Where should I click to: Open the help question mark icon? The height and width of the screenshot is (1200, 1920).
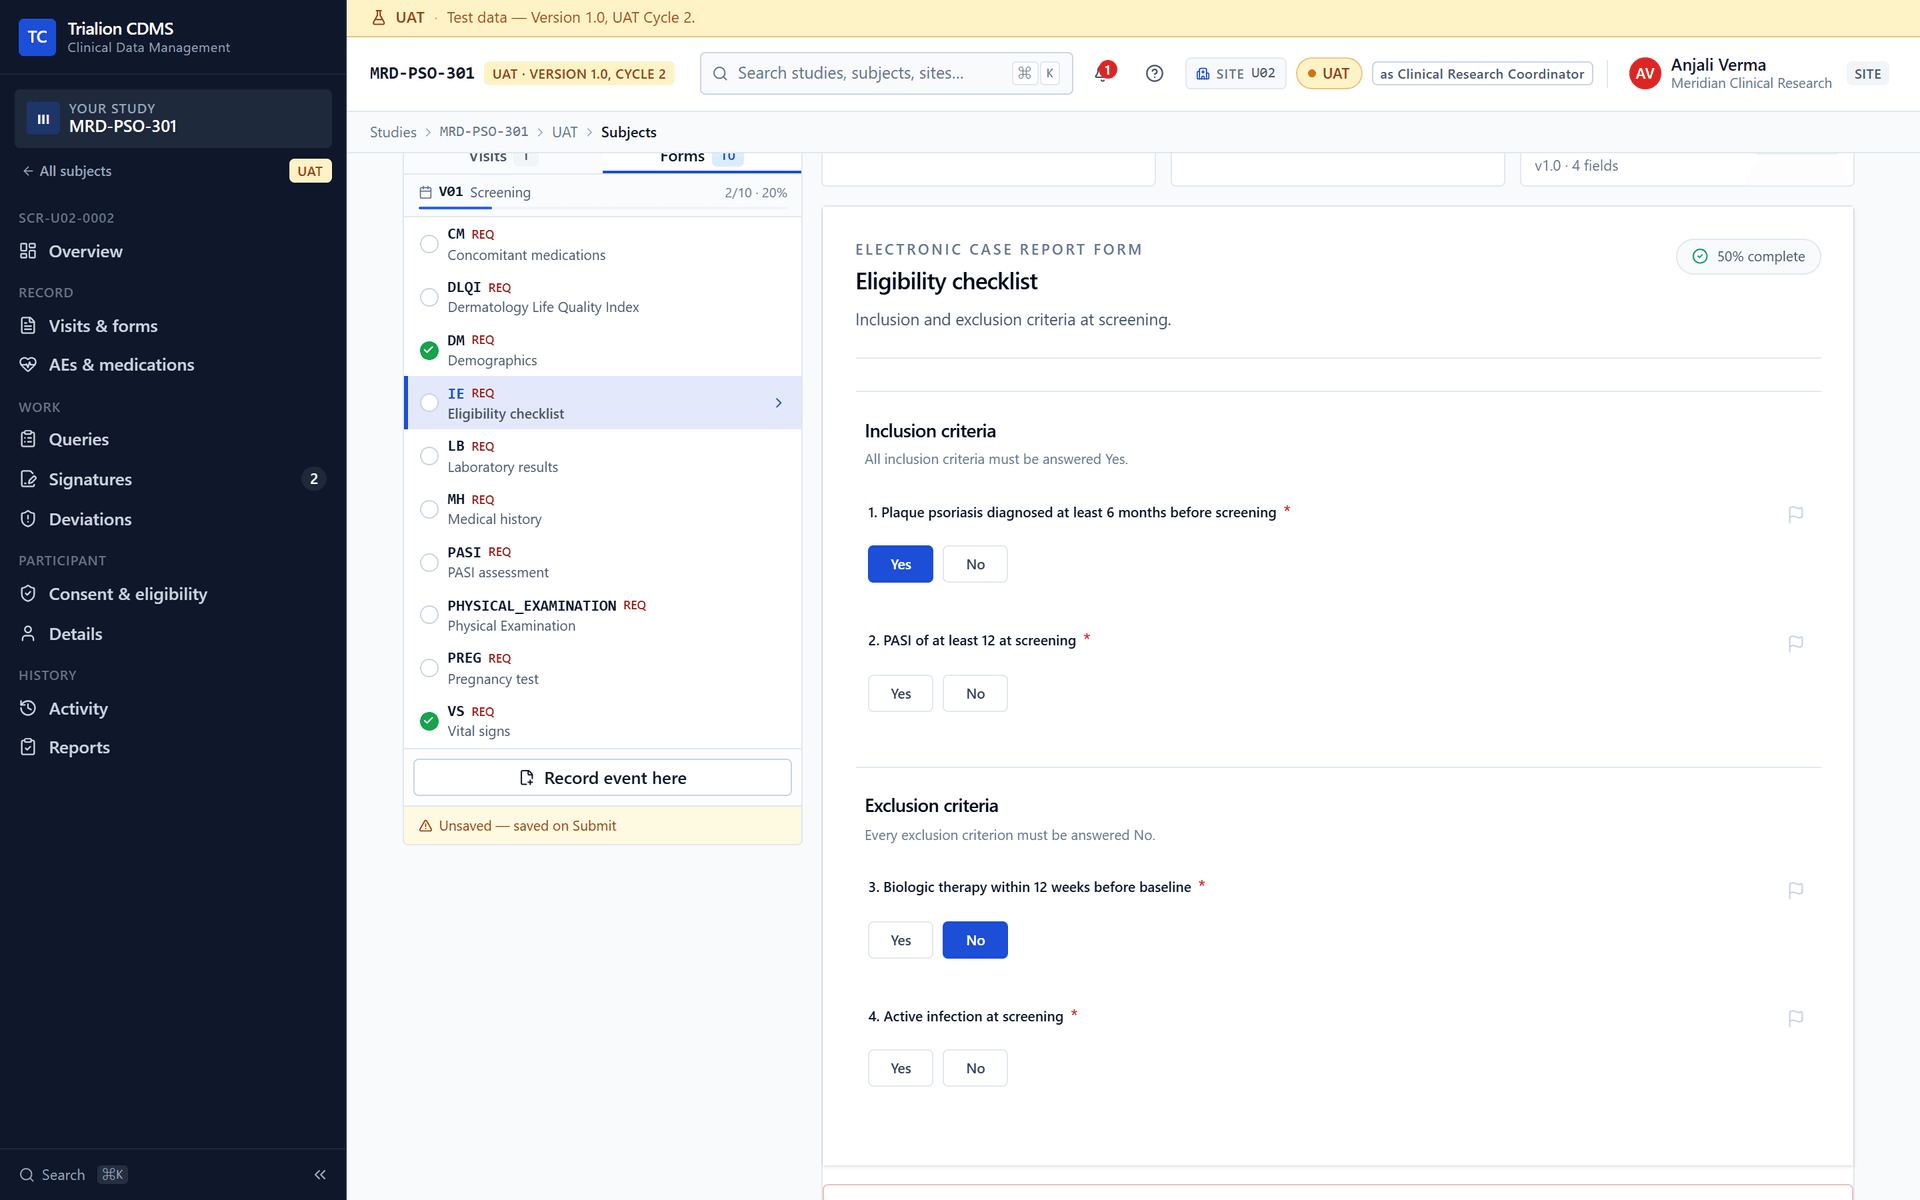[1154, 73]
